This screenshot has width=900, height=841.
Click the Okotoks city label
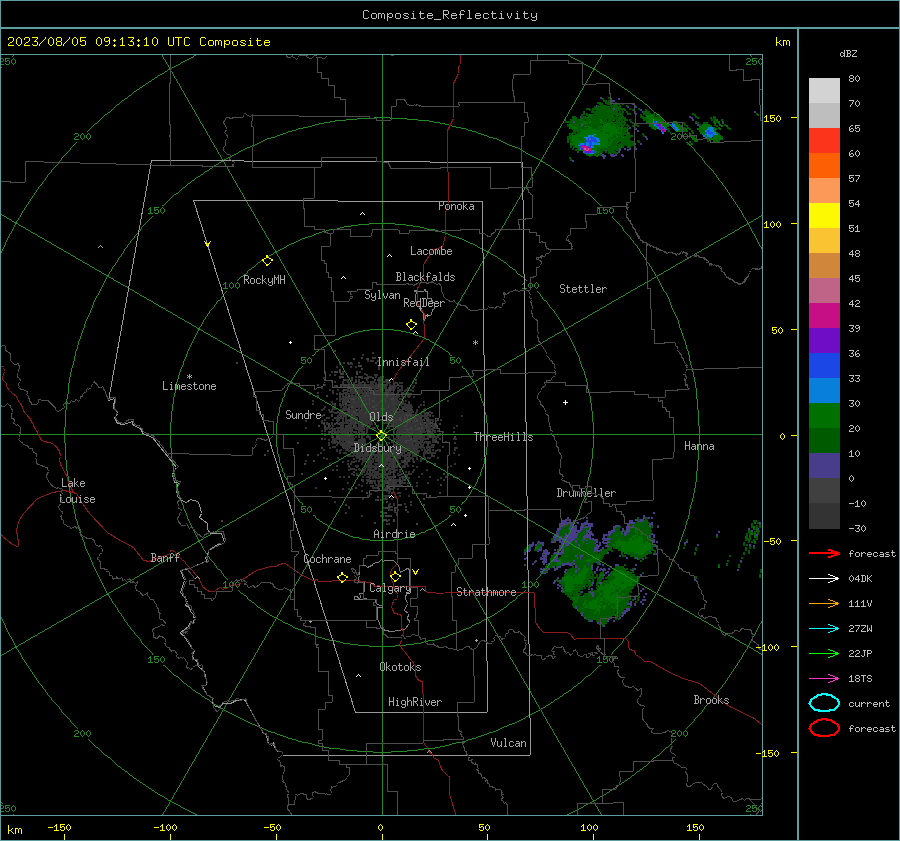[400, 667]
